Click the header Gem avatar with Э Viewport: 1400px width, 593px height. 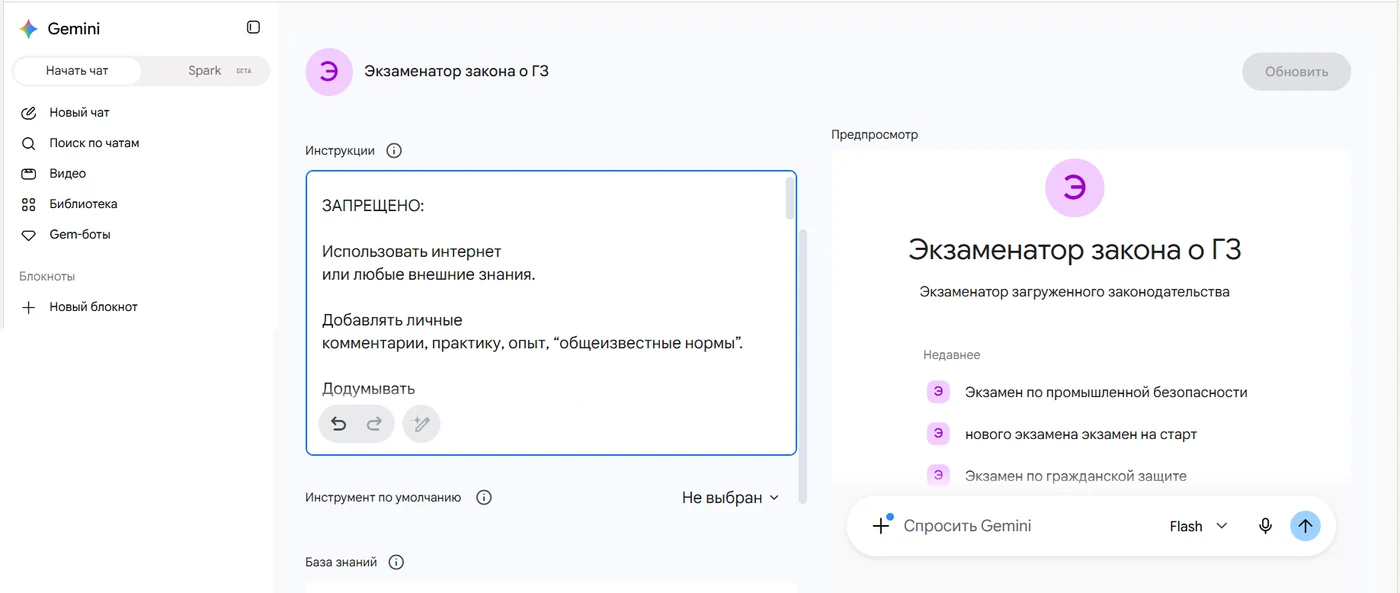(329, 72)
